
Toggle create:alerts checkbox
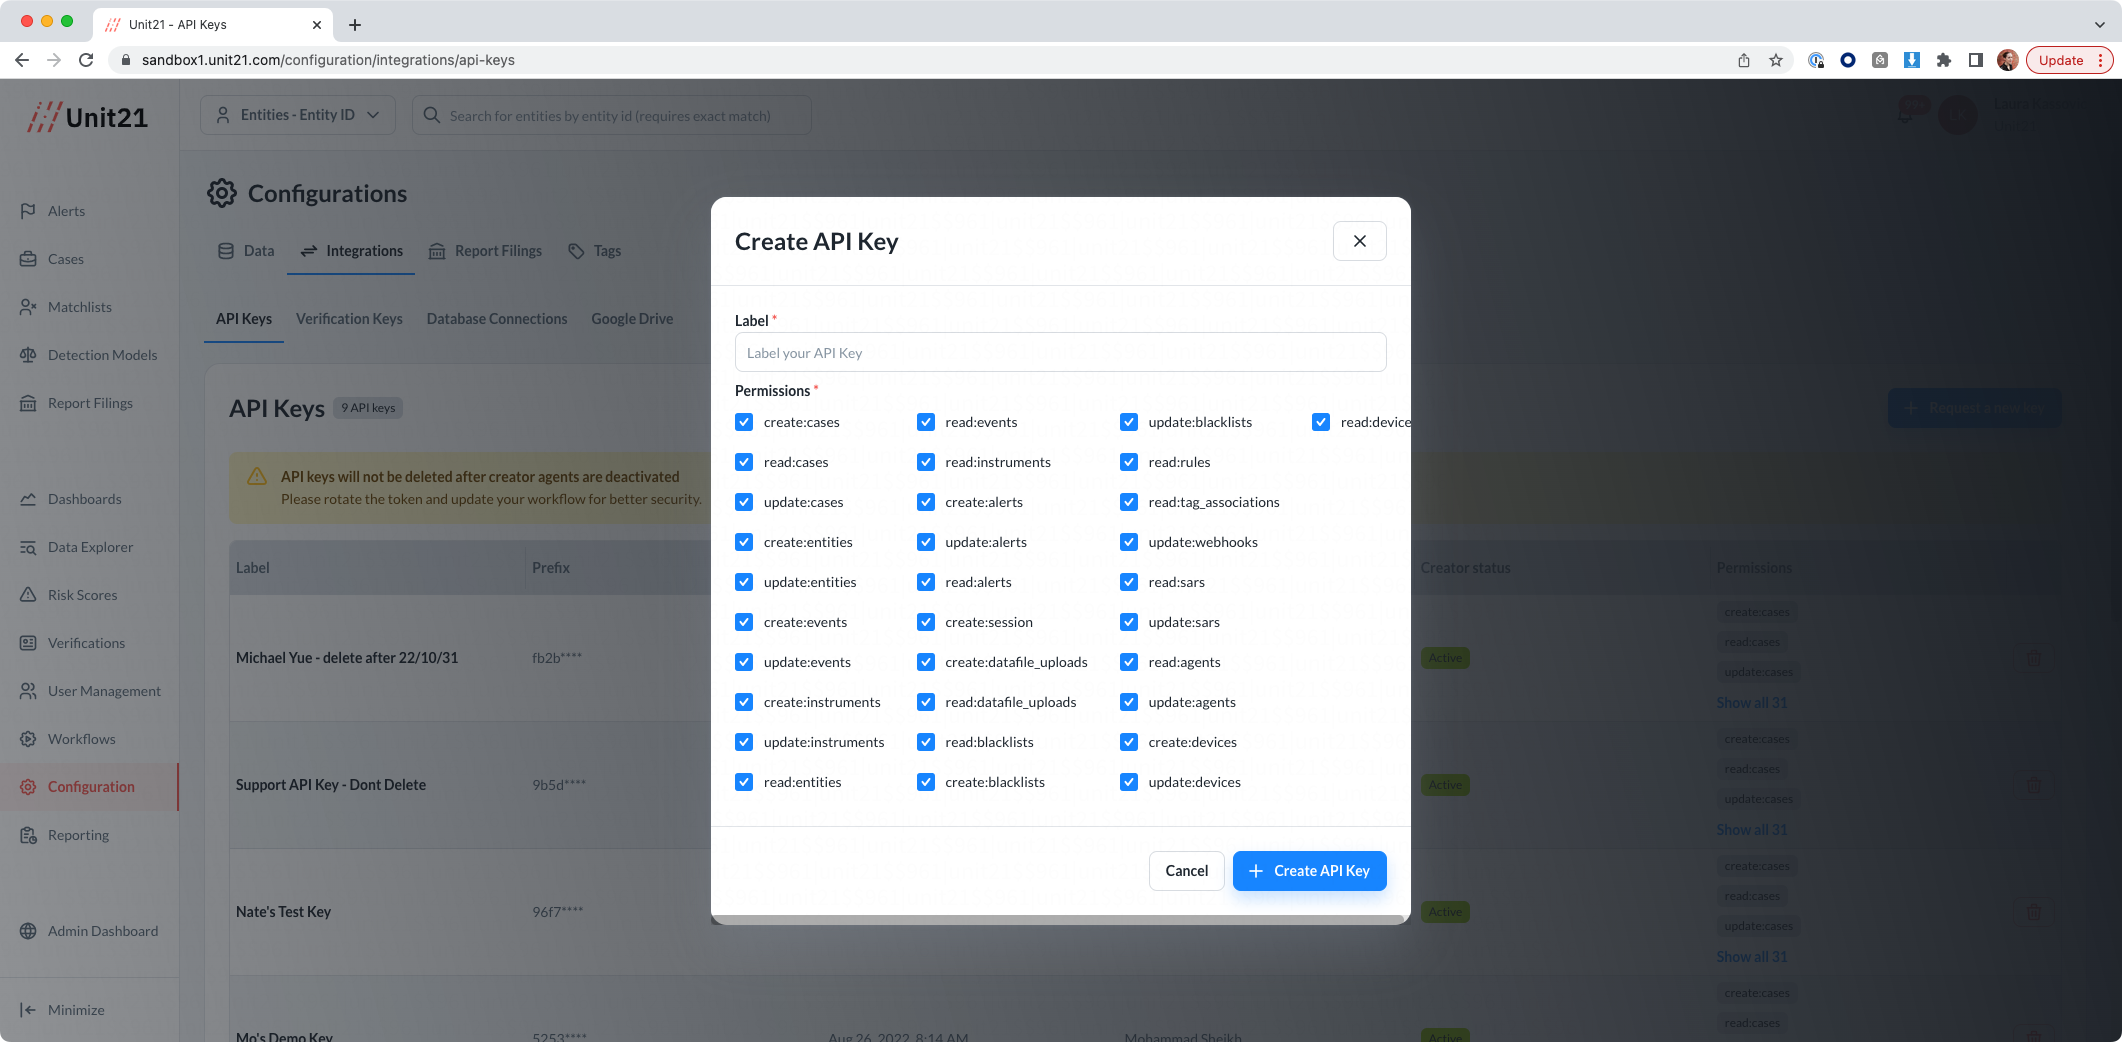coord(926,502)
